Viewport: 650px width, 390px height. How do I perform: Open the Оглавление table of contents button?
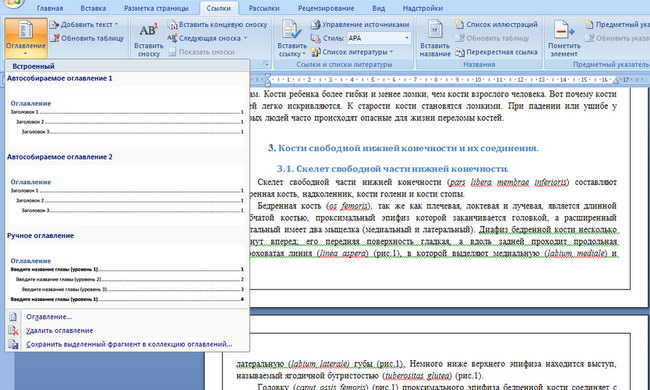coord(26,38)
